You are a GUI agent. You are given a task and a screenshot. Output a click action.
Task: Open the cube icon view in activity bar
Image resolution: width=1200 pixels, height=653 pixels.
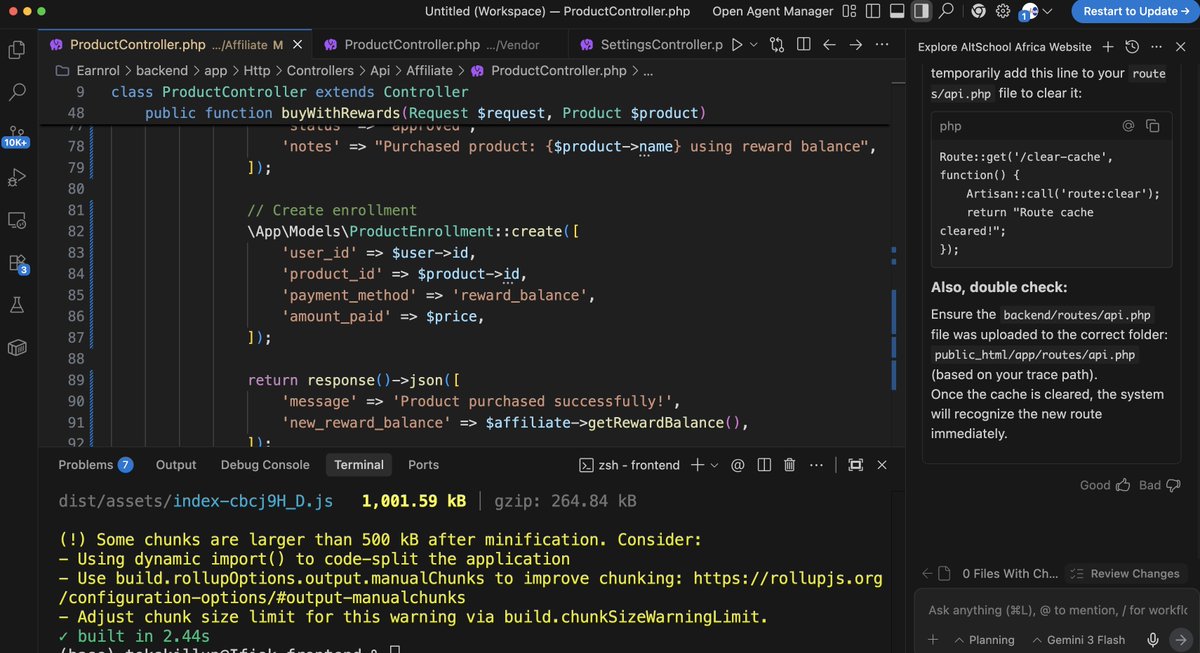(17, 347)
